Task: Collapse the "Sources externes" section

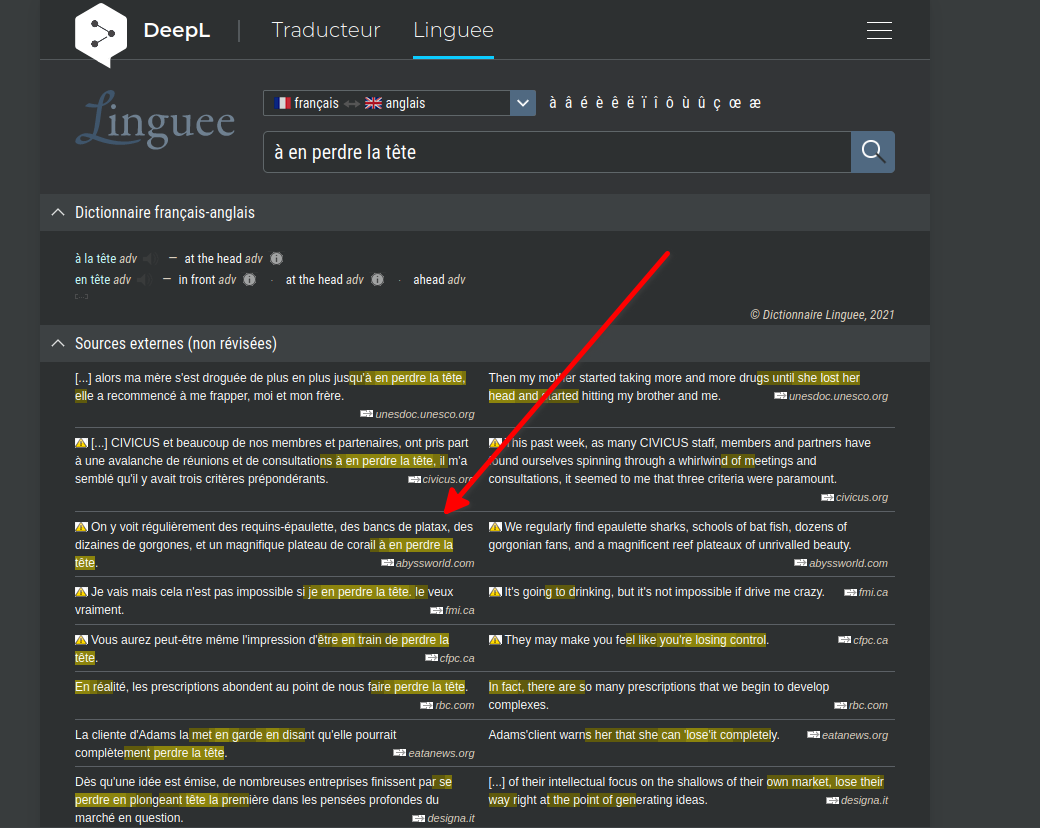Action: coord(57,344)
